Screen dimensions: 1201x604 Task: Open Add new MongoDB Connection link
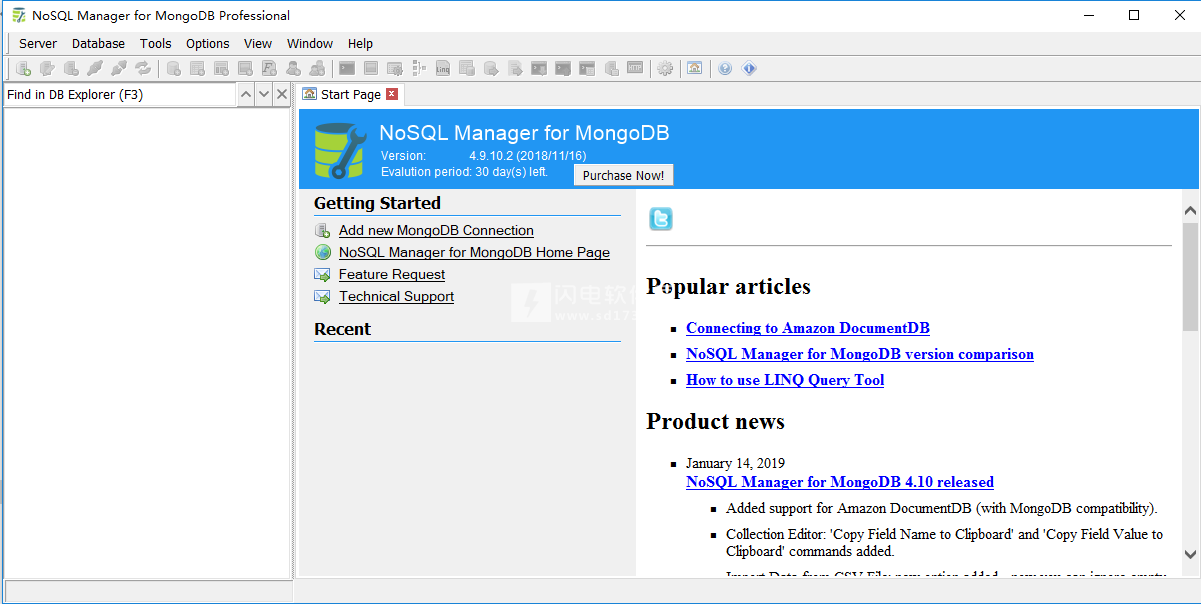click(x=436, y=230)
